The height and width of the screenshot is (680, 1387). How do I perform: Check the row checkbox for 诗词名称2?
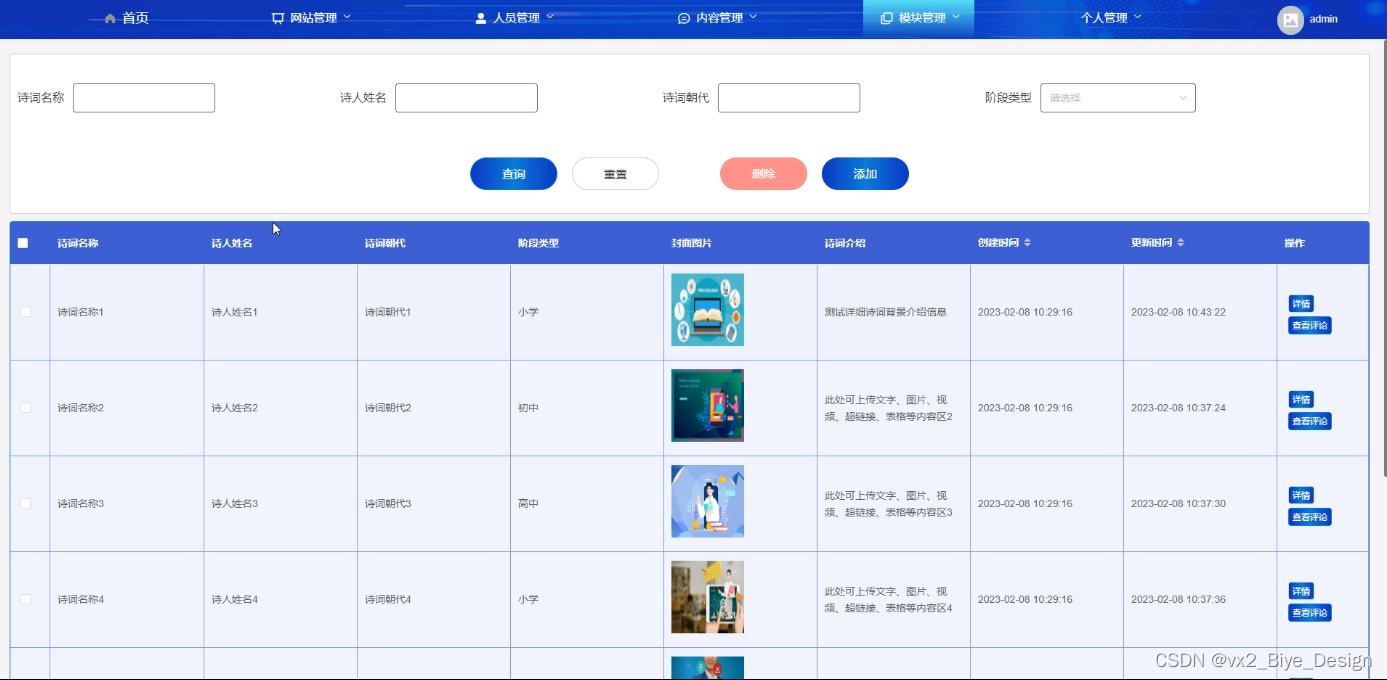point(26,408)
